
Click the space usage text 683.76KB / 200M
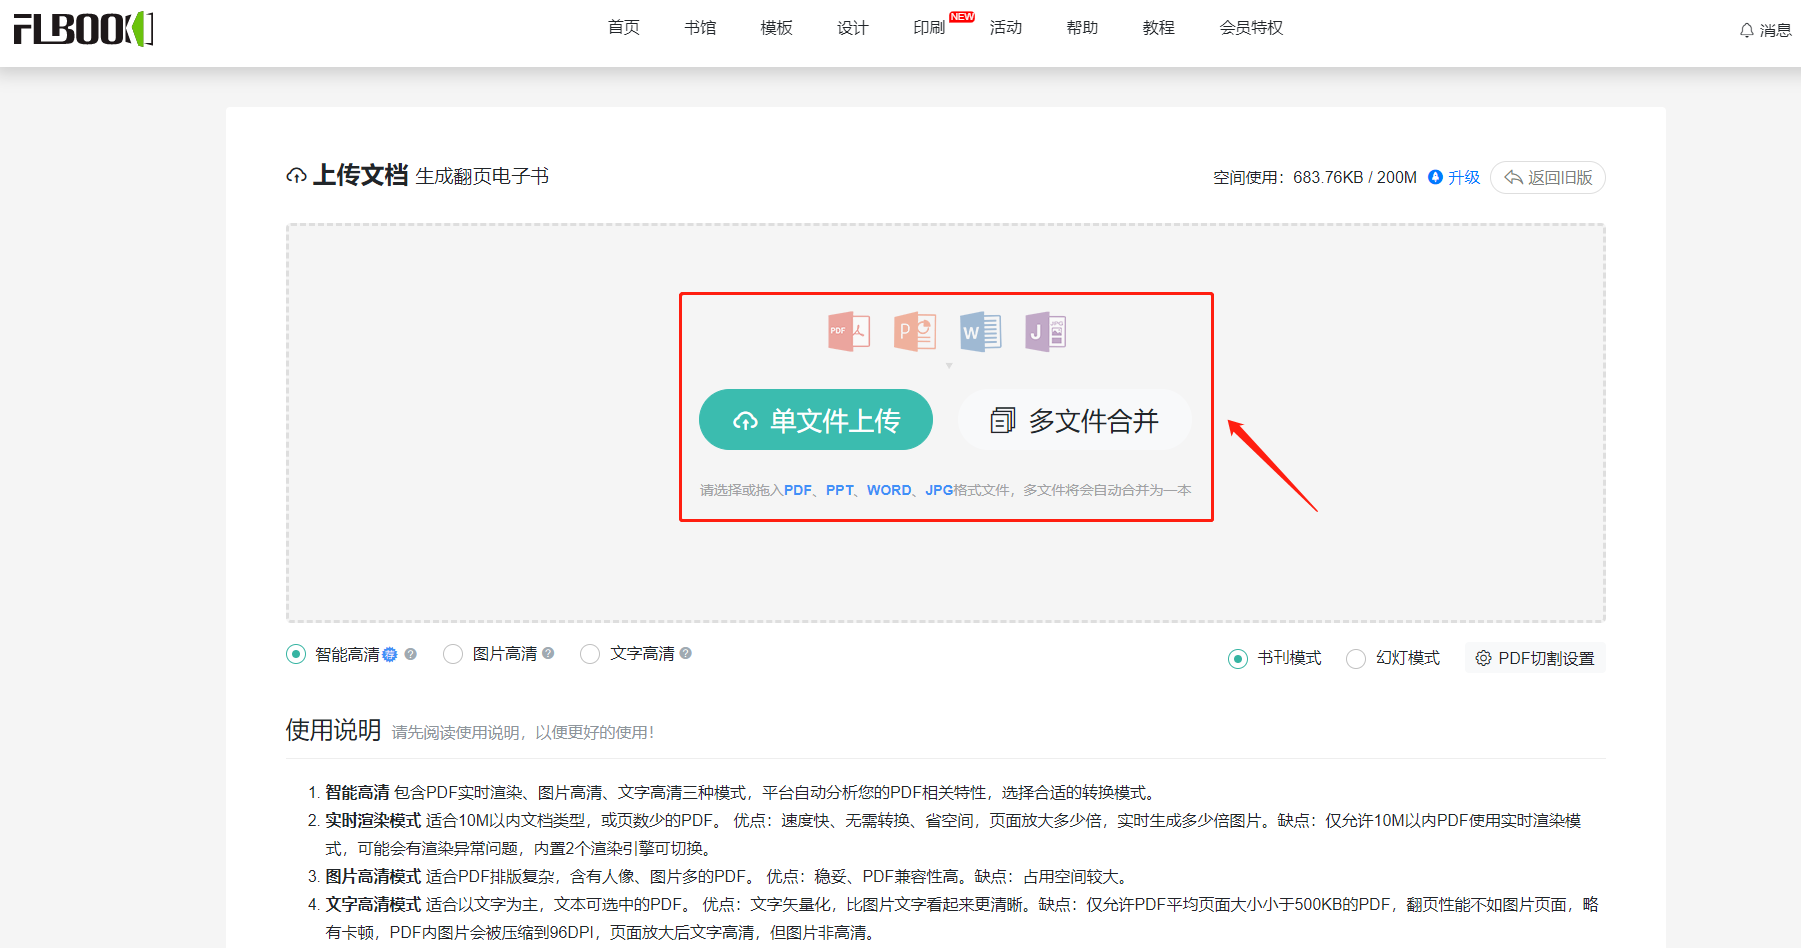point(1355,177)
